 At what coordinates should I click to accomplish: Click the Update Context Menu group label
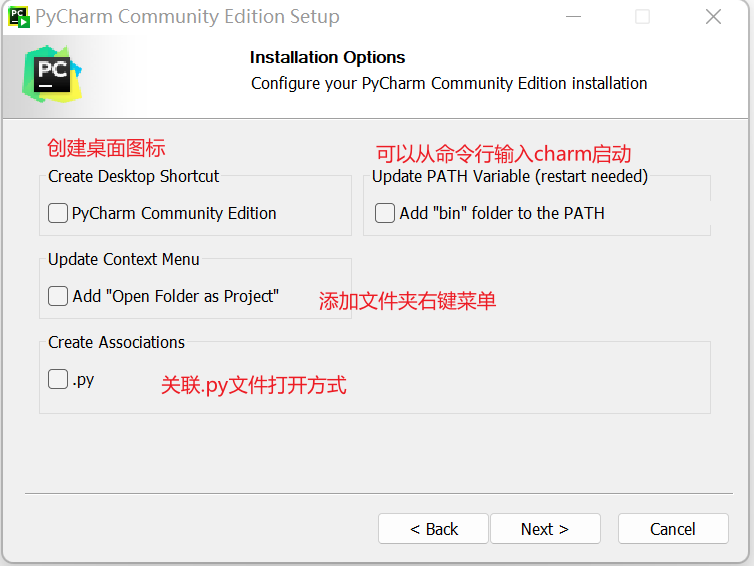click(123, 259)
